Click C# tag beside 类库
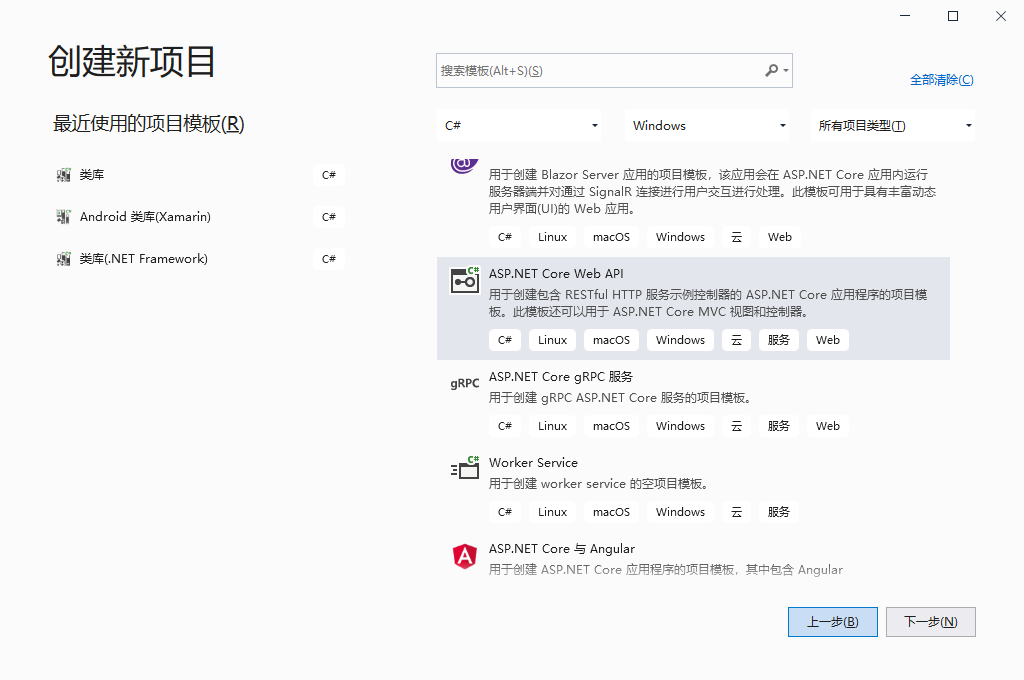 pos(328,175)
